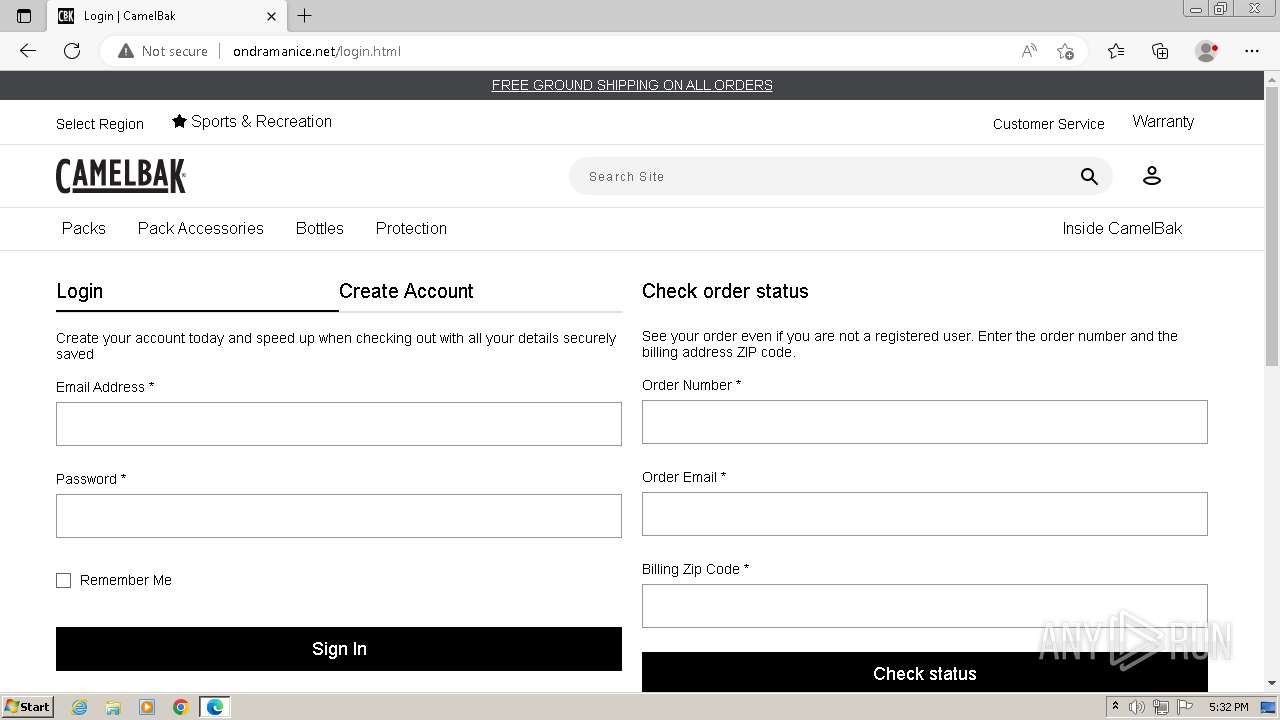Expand the Select Region option
This screenshot has width=1280, height=720.
pos(100,124)
